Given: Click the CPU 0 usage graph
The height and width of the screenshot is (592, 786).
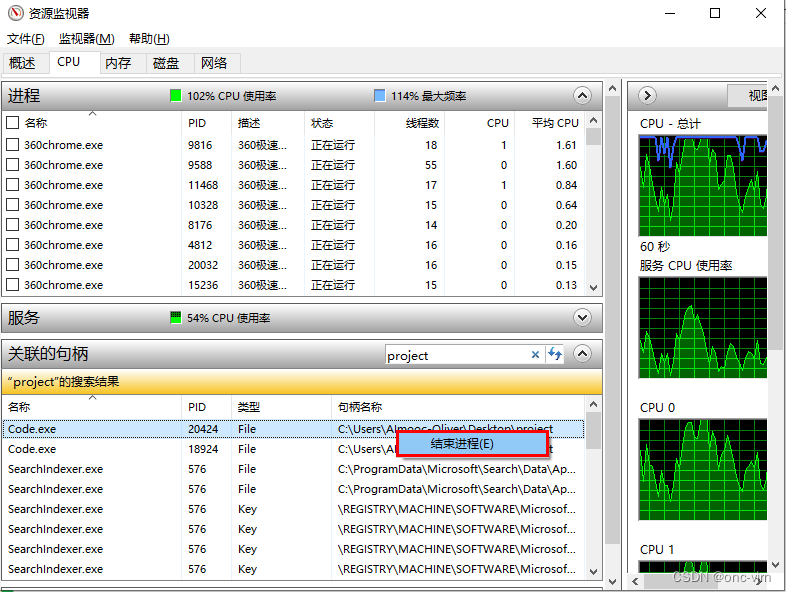Looking at the screenshot, I should [703, 470].
